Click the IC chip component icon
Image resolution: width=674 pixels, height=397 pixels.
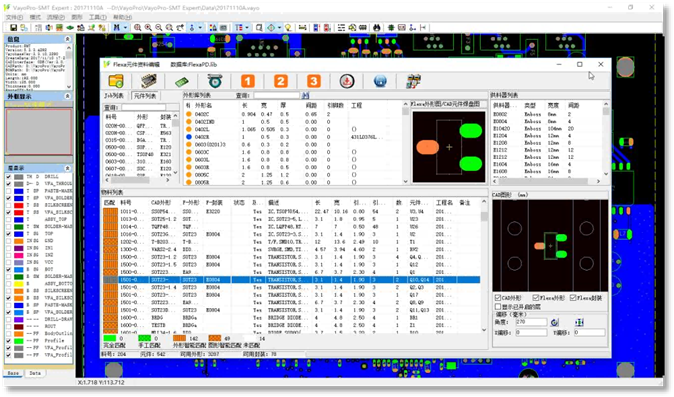[149, 81]
